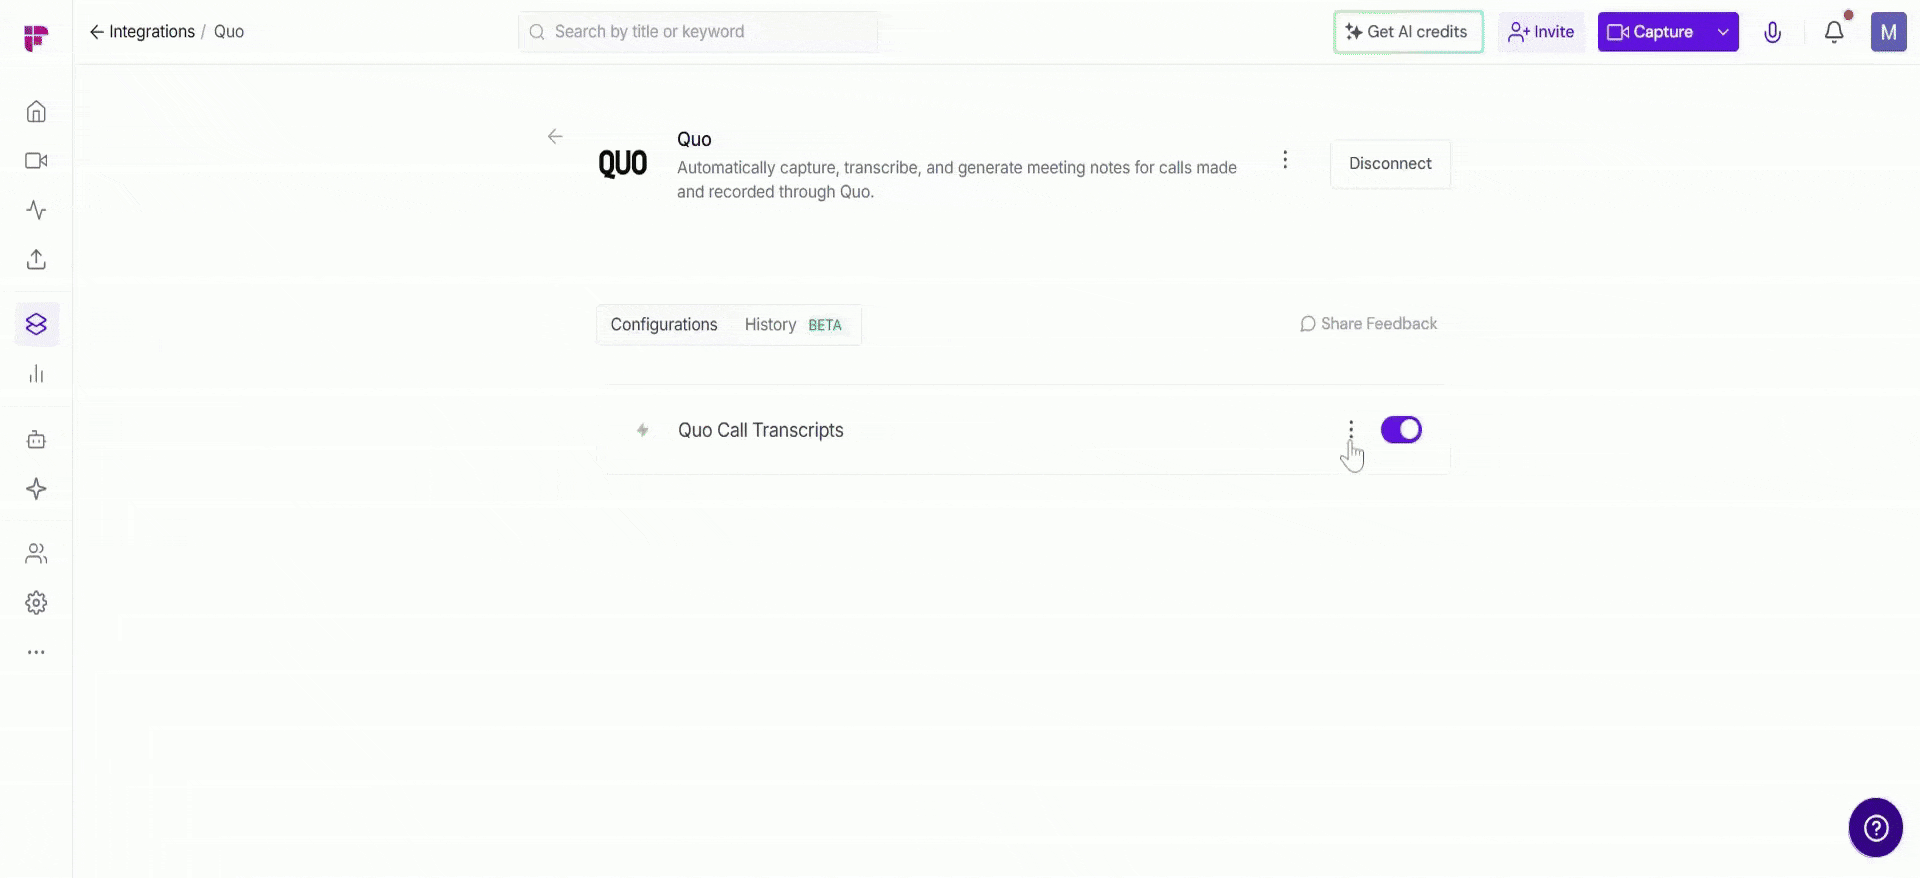This screenshot has height=878, width=1920.
Task: Click the Disconnect button
Action: pos(1390,163)
